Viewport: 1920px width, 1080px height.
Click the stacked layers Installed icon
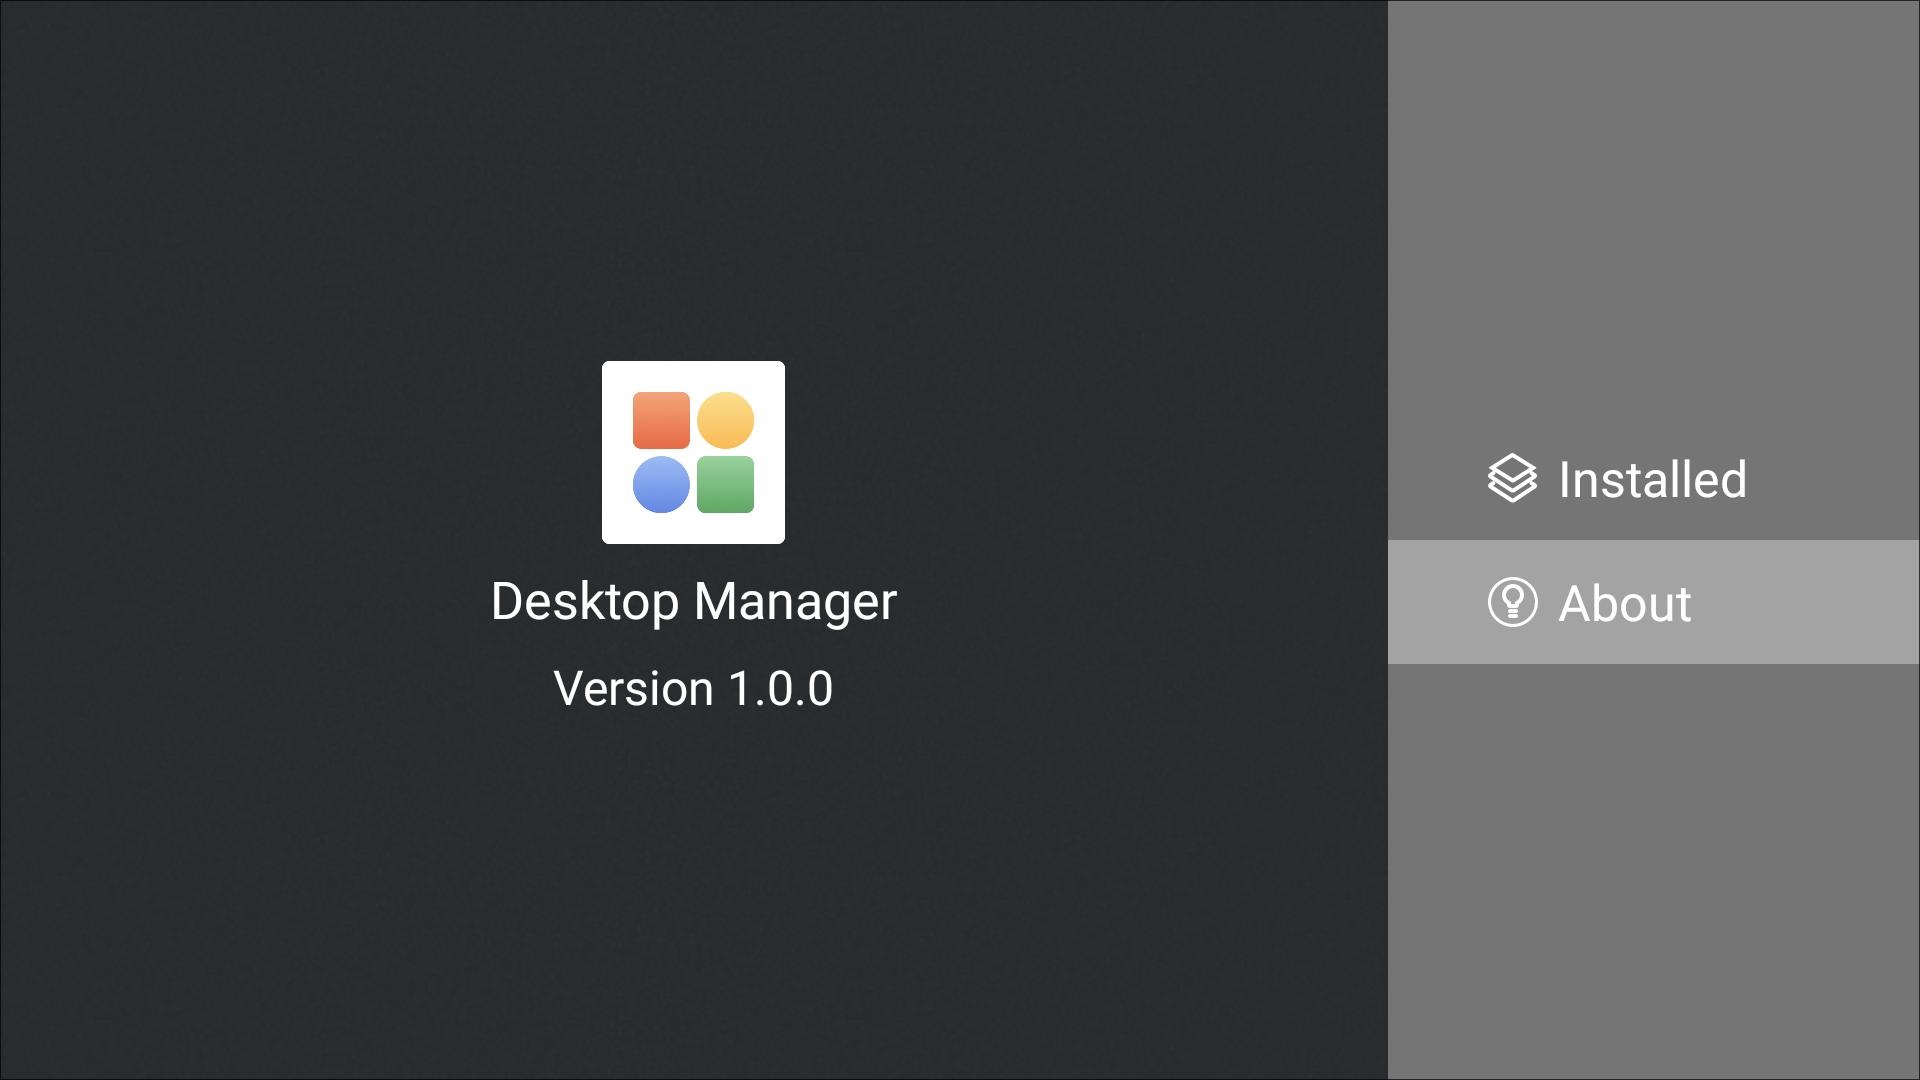pyautogui.click(x=1512, y=478)
